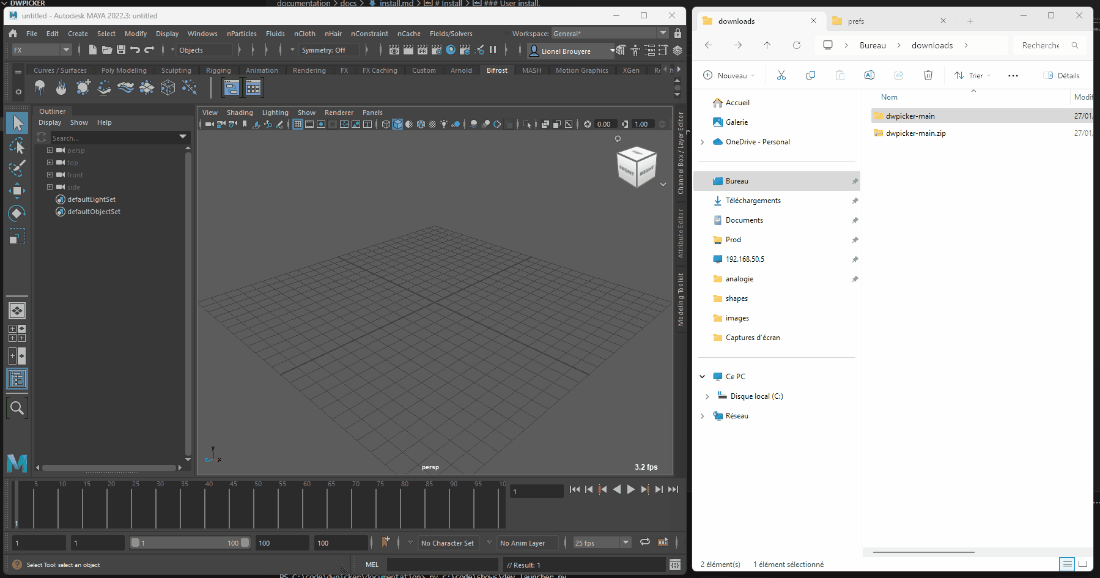Toggle IPR render pause button in status line
Image resolution: width=1100 pixels, height=578 pixels.
click(x=493, y=50)
